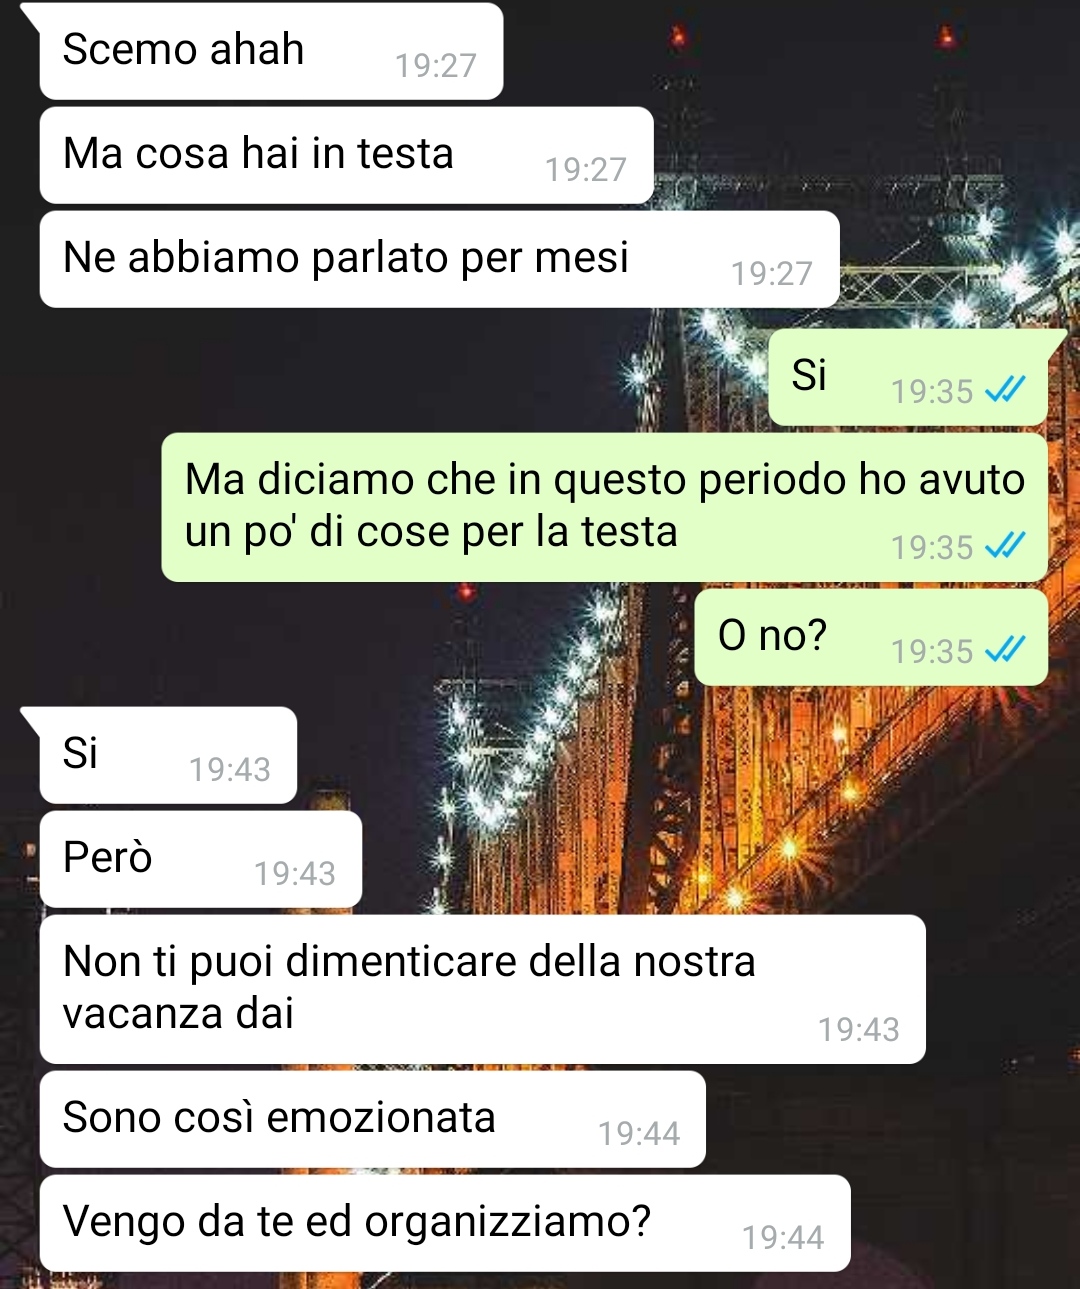1080x1289 pixels.
Task: Click the sent 'Si' message at 19:35
Action: click(x=908, y=377)
